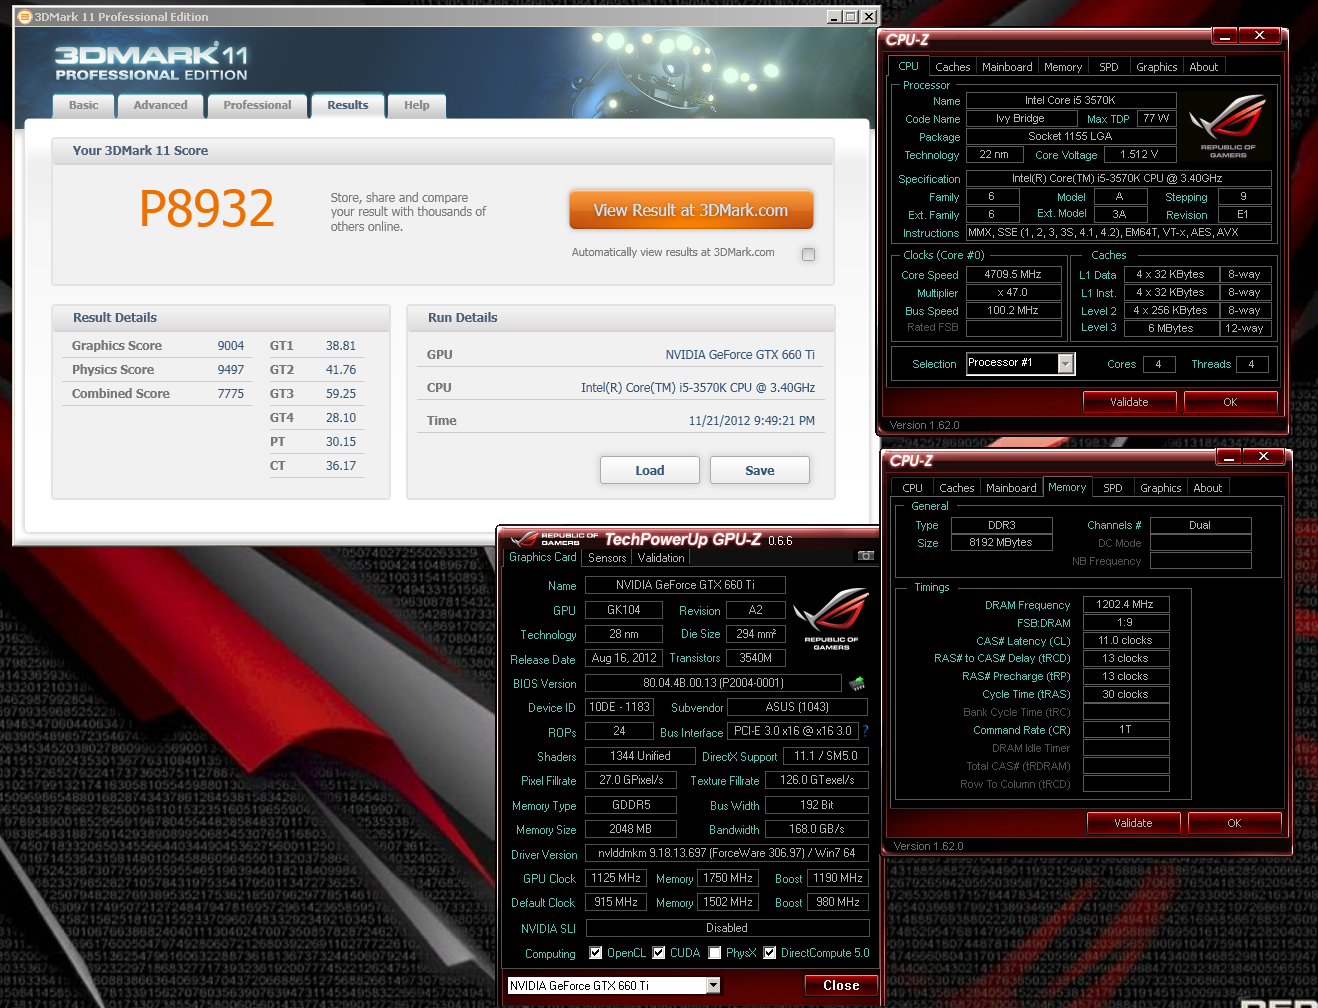Click the Close button in GPU-Z
The width and height of the screenshot is (1318, 1008).
pos(841,985)
